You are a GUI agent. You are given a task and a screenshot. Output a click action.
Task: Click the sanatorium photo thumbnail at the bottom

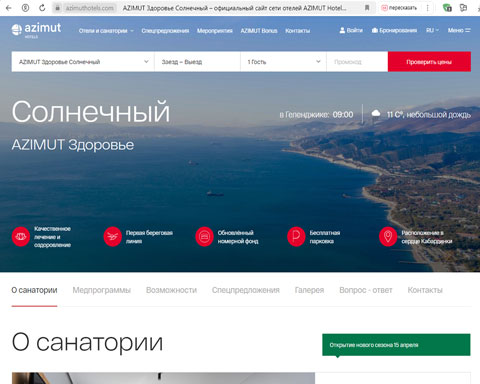click(x=163, y=378)
